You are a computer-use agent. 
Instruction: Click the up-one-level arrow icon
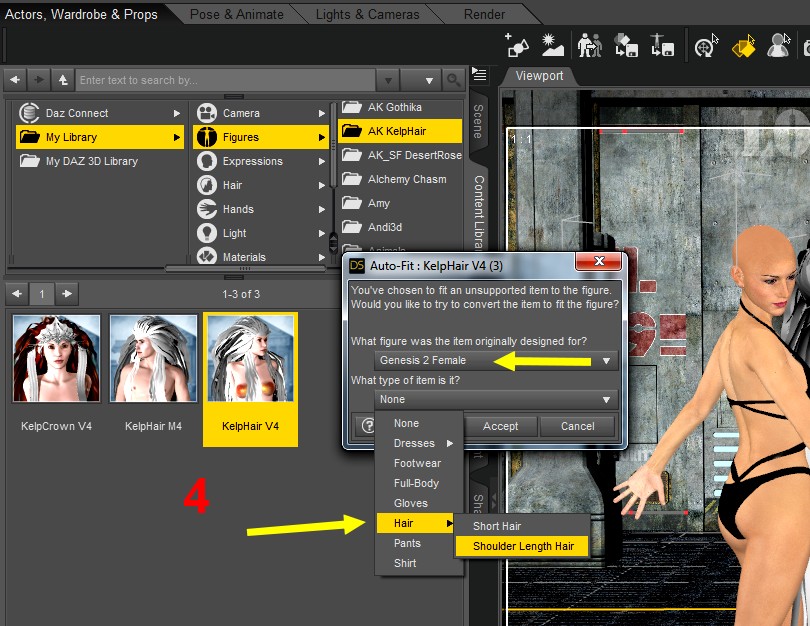[x=63, y=80]
